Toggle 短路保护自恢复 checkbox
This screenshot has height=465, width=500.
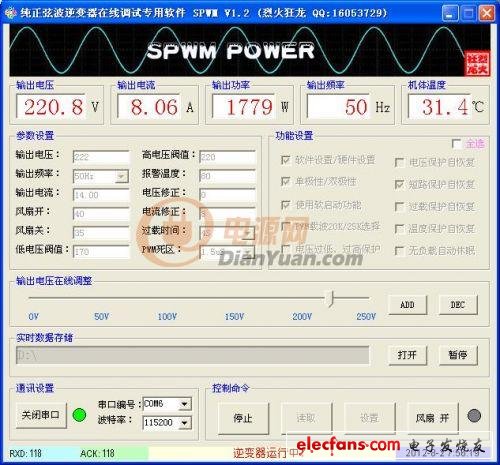point(399,184)
